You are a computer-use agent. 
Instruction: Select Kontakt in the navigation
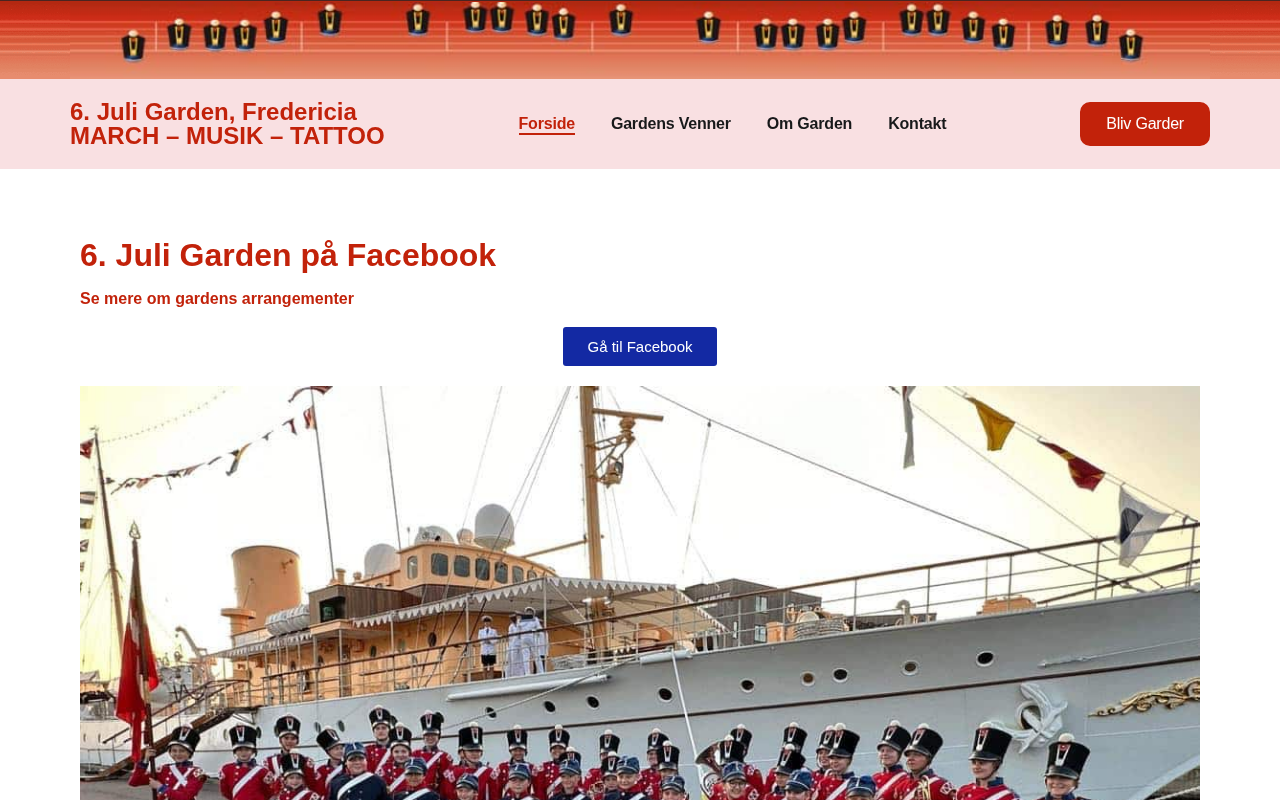click(917, 124)
